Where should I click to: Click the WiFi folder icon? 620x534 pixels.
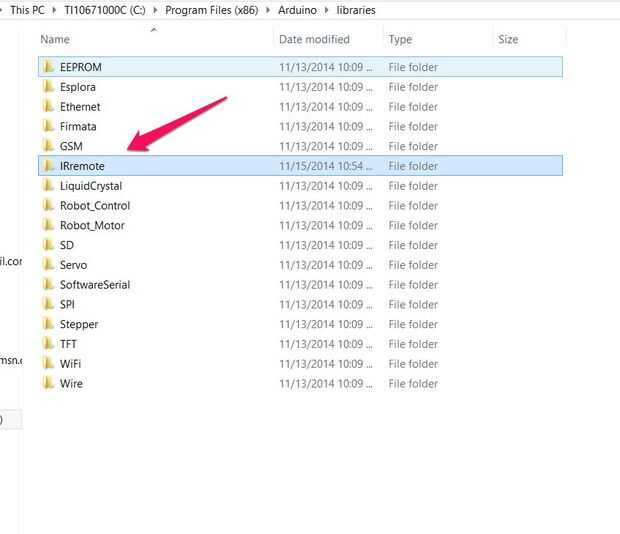pyautogui.click(x=48, y=363)
